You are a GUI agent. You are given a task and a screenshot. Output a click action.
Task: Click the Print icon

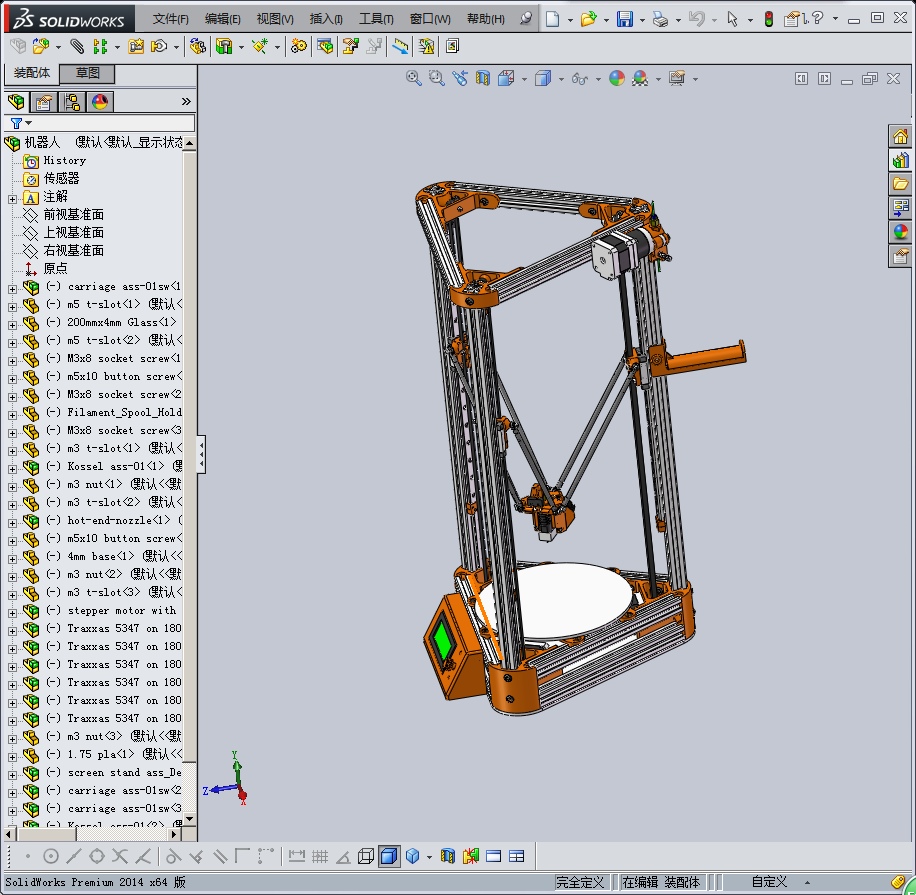coord(659,19)
